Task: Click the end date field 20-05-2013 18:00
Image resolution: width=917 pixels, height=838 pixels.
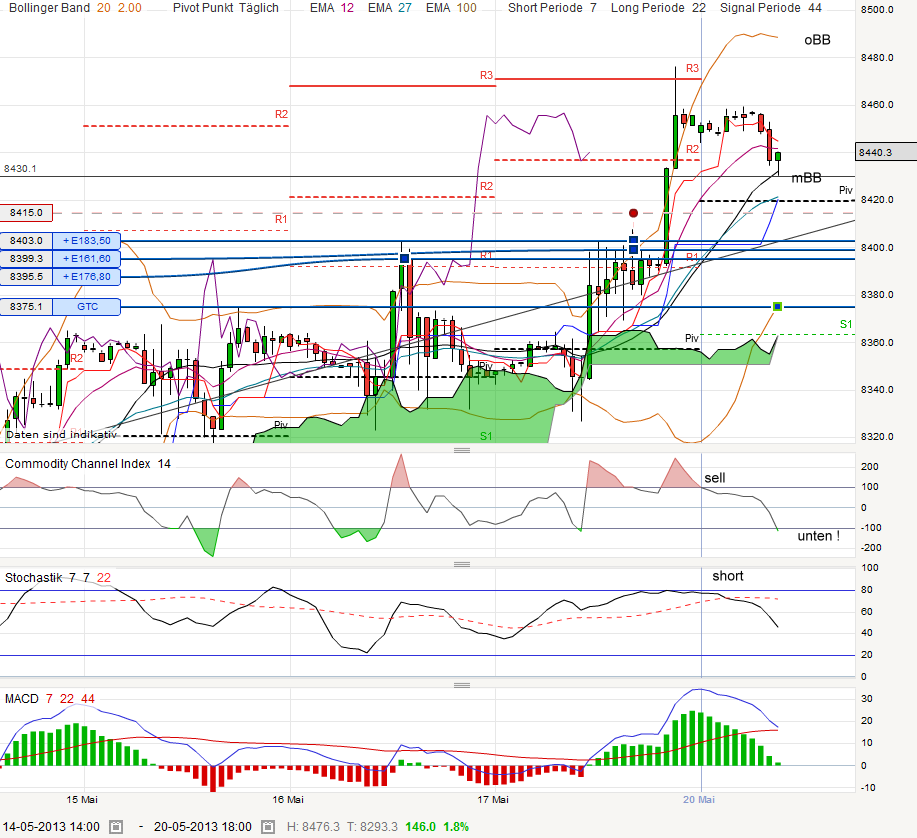Action: click(x=203, y=827)
